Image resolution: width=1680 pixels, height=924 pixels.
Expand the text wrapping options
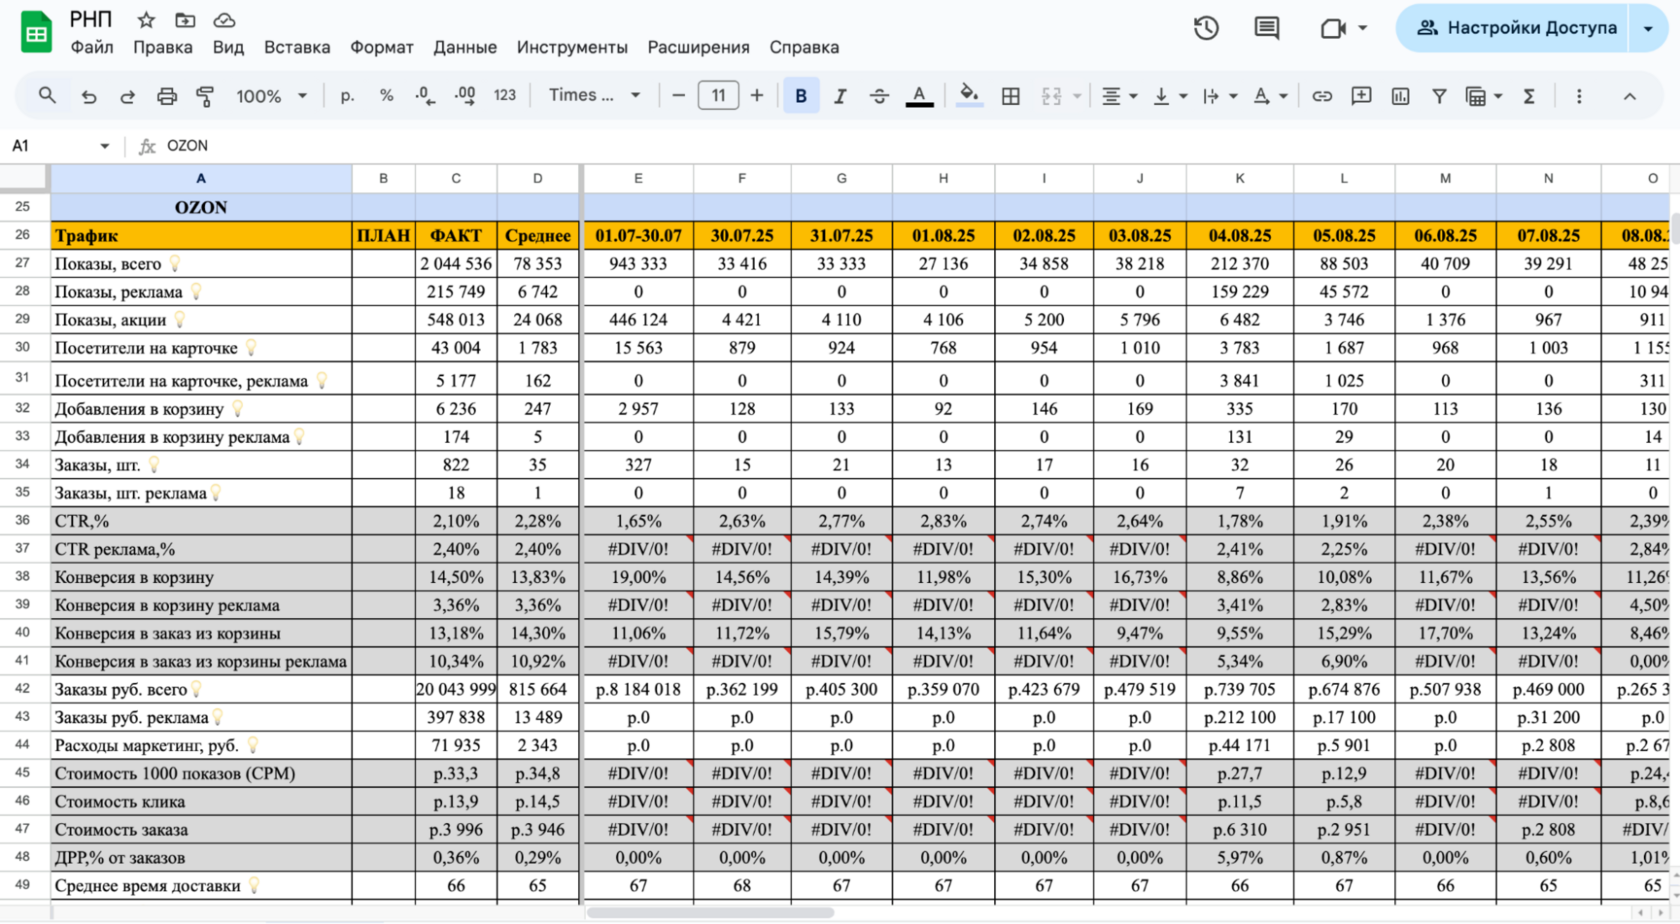point(1233,96)
